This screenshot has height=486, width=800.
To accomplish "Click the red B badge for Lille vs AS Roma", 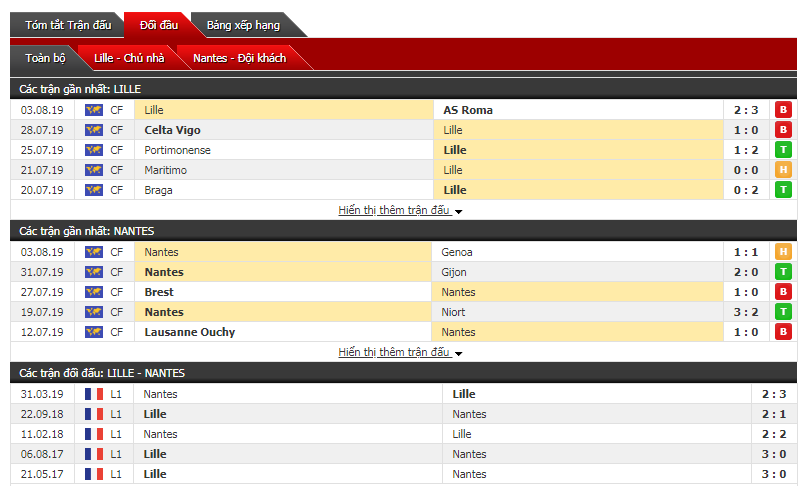I will pyautogui.click(x=783, y=110).
